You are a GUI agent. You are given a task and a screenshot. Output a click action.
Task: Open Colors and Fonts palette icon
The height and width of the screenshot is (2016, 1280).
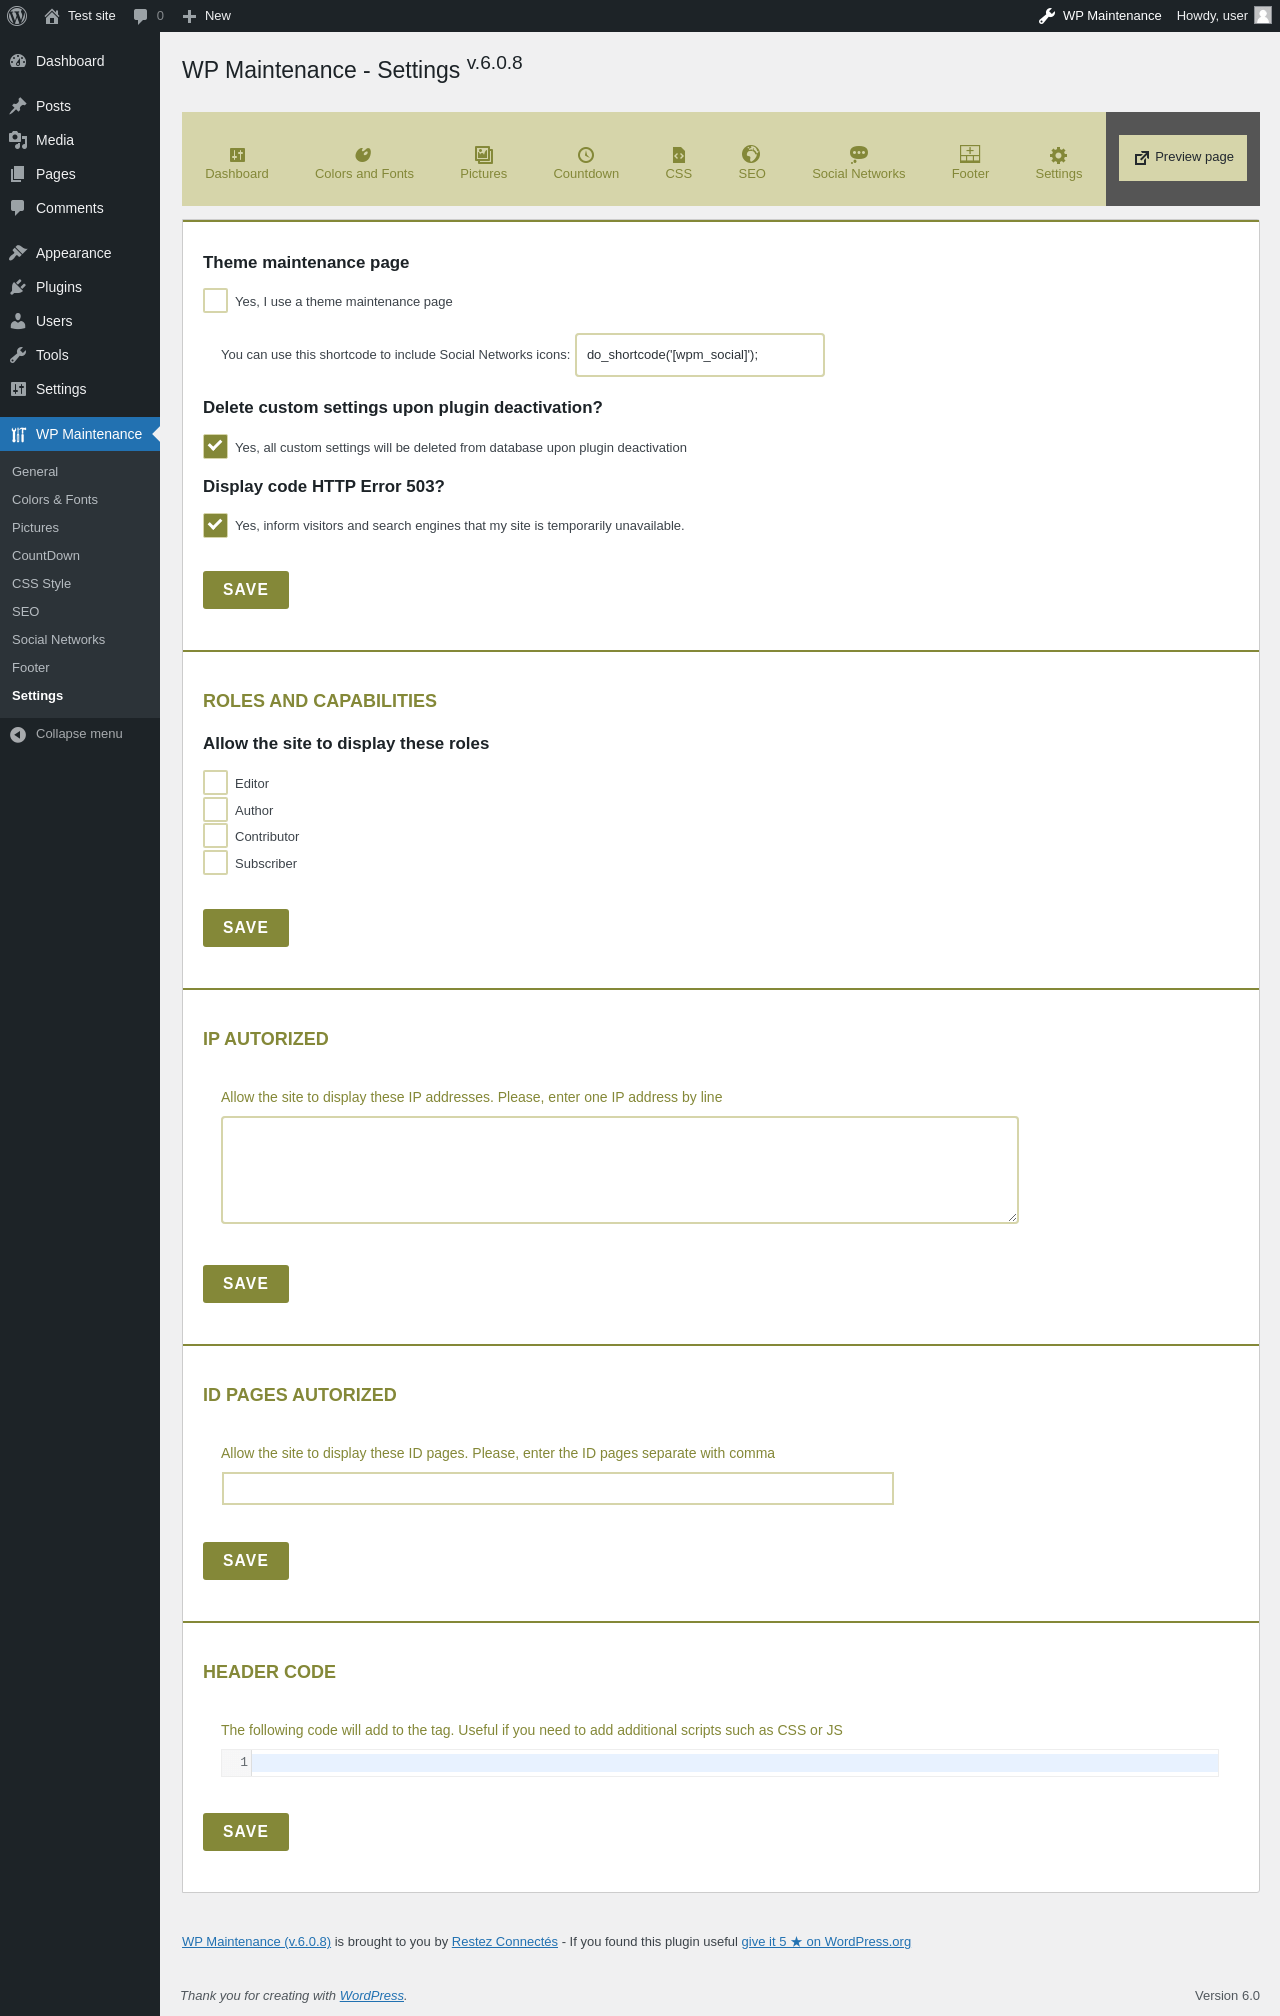pos(363,154)
